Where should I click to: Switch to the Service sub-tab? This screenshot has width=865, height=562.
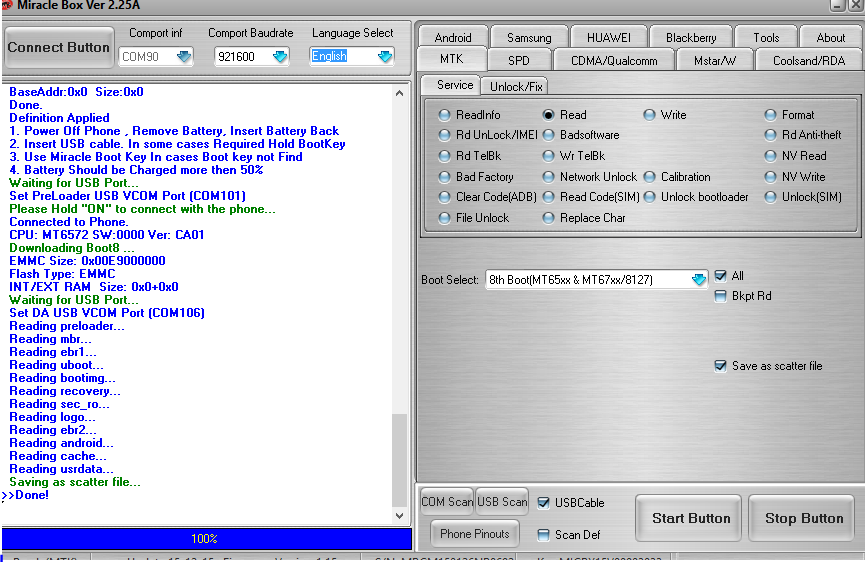(455, 85)
